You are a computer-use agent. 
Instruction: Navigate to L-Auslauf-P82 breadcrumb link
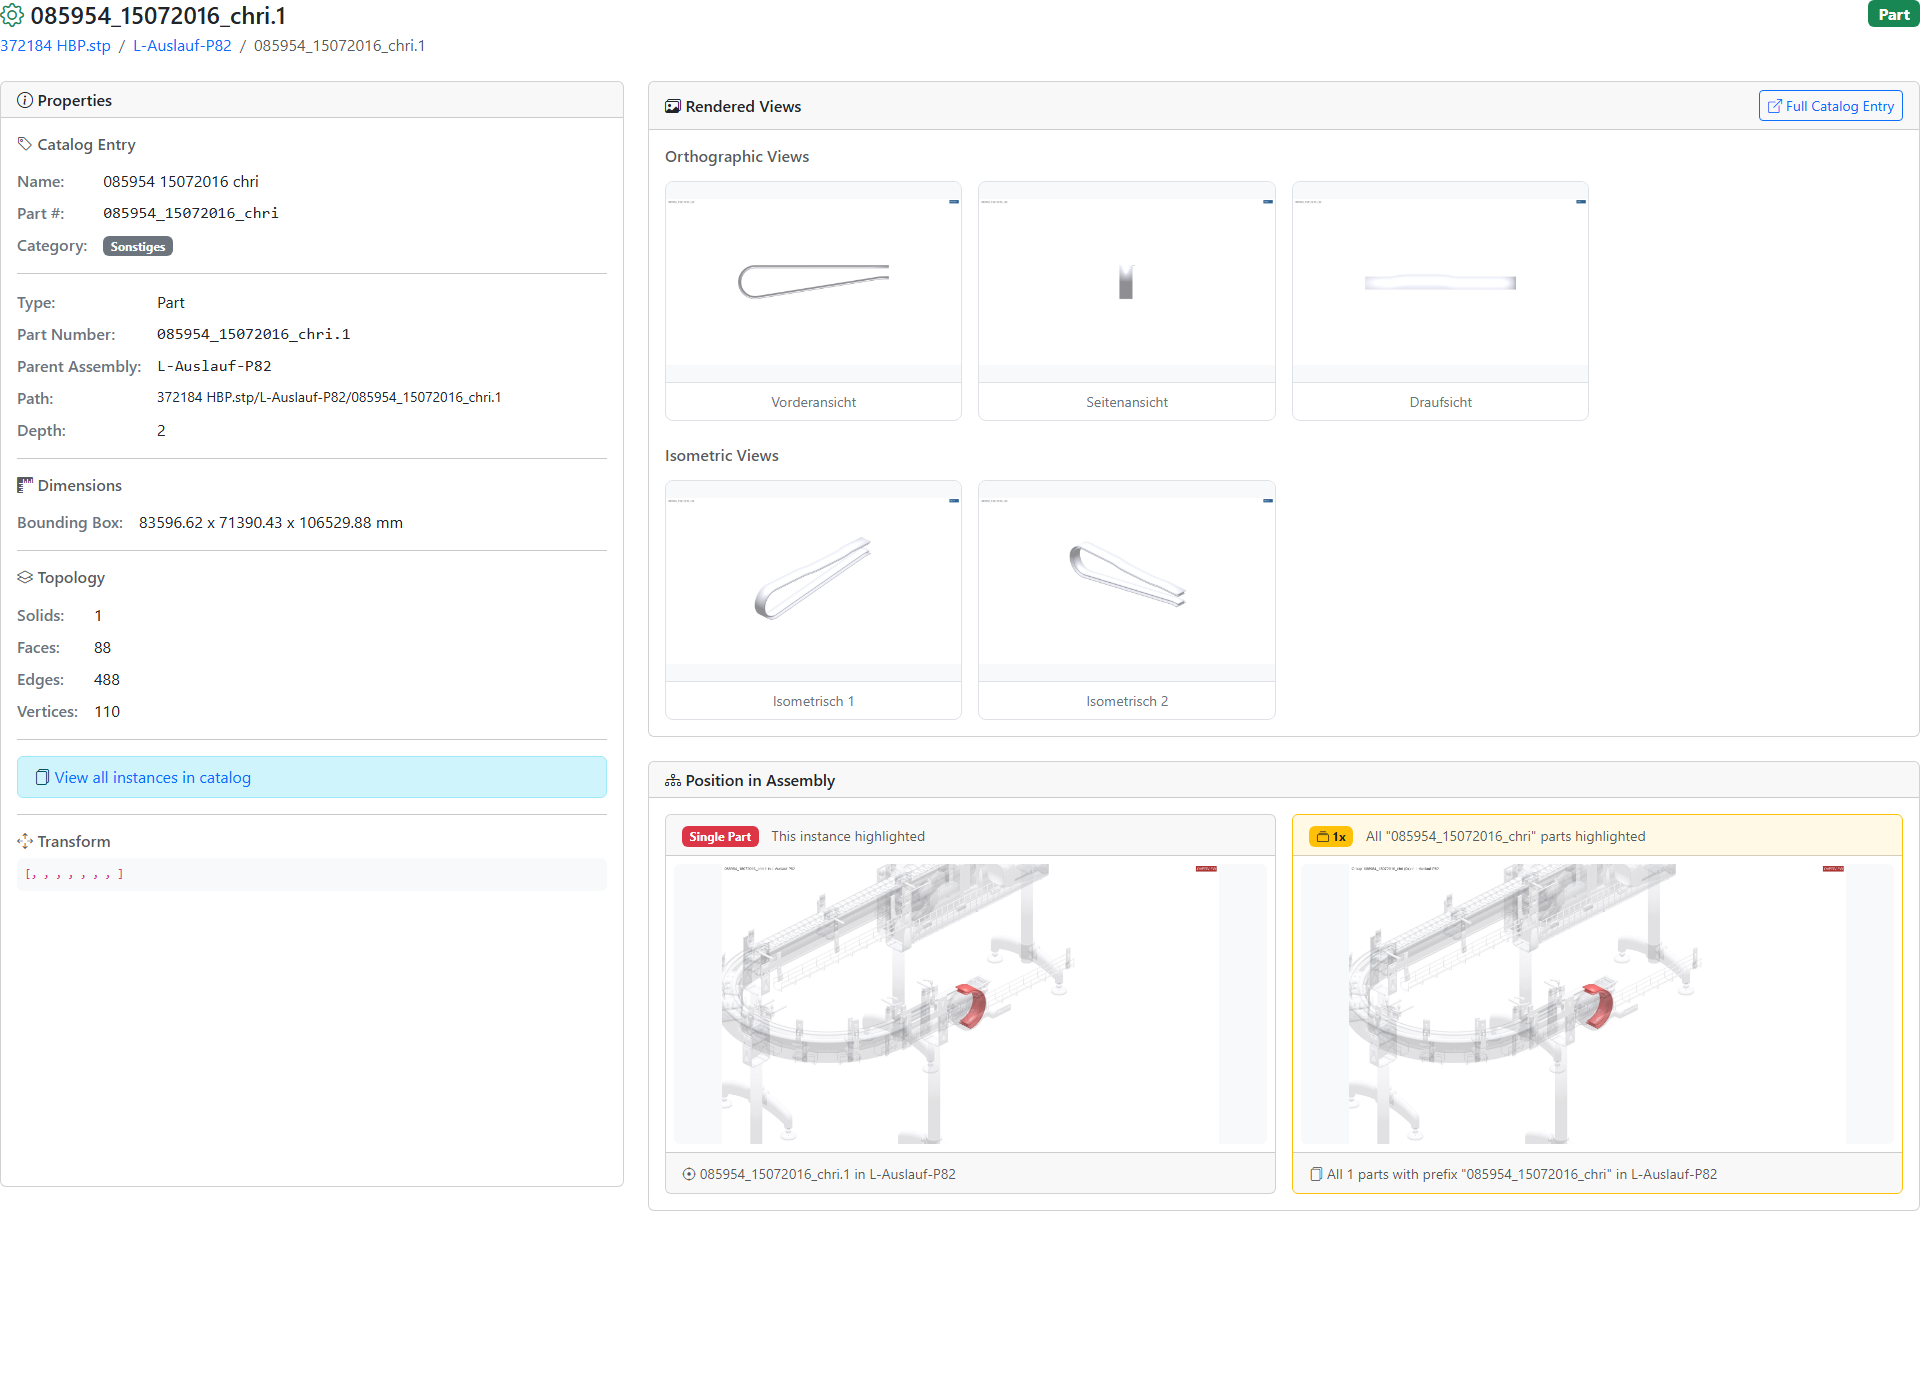pyautogui.click(x=182, y=46)
